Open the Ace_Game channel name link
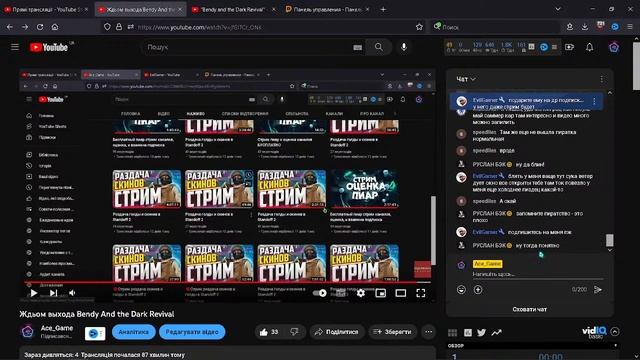This screenshot has height=360, width=640. [57, 328]
